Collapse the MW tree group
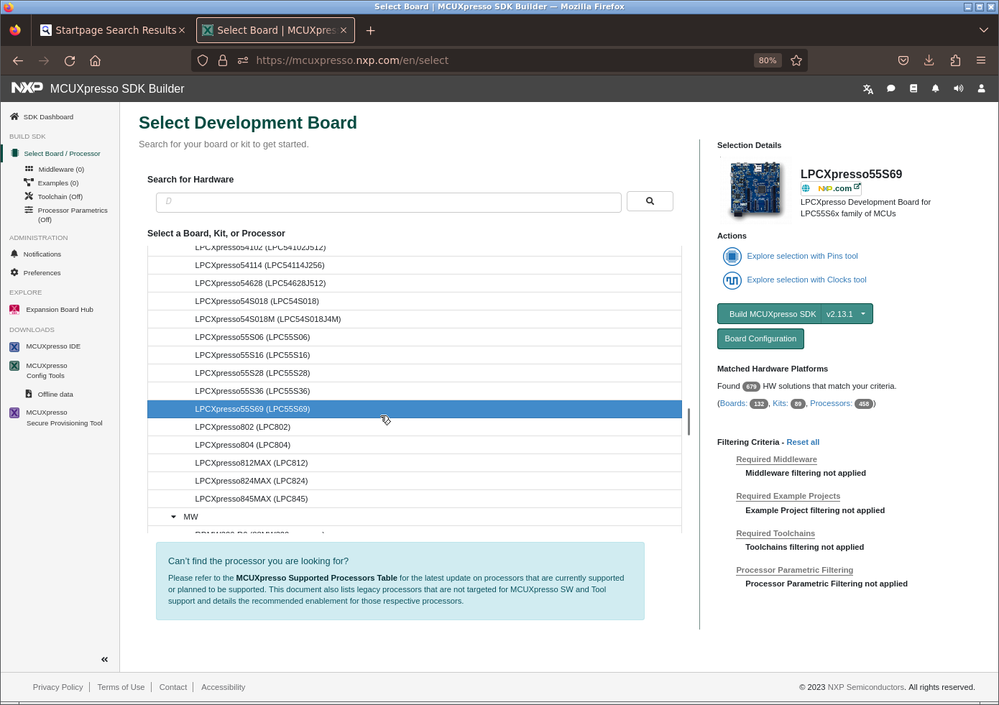Viewport: 999px width, 705px height. [173, 517]
